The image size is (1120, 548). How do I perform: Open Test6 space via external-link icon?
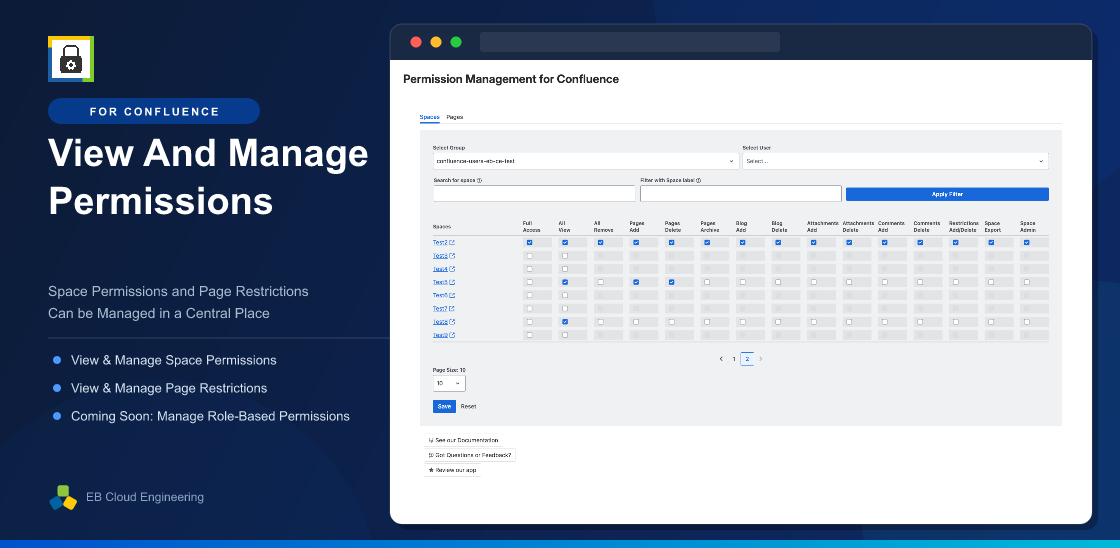coord(452,295)
